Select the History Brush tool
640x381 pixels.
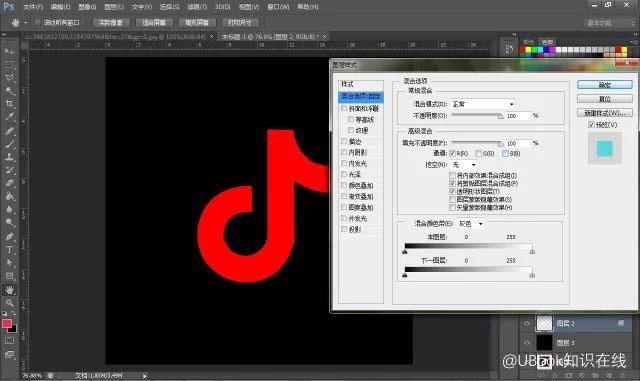(x=9, y=170)
